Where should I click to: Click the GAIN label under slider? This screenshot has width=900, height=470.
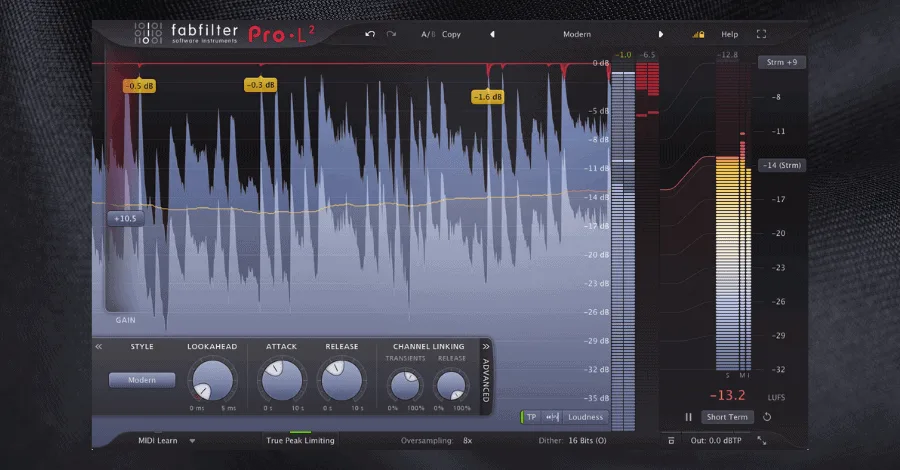point(126,320)
